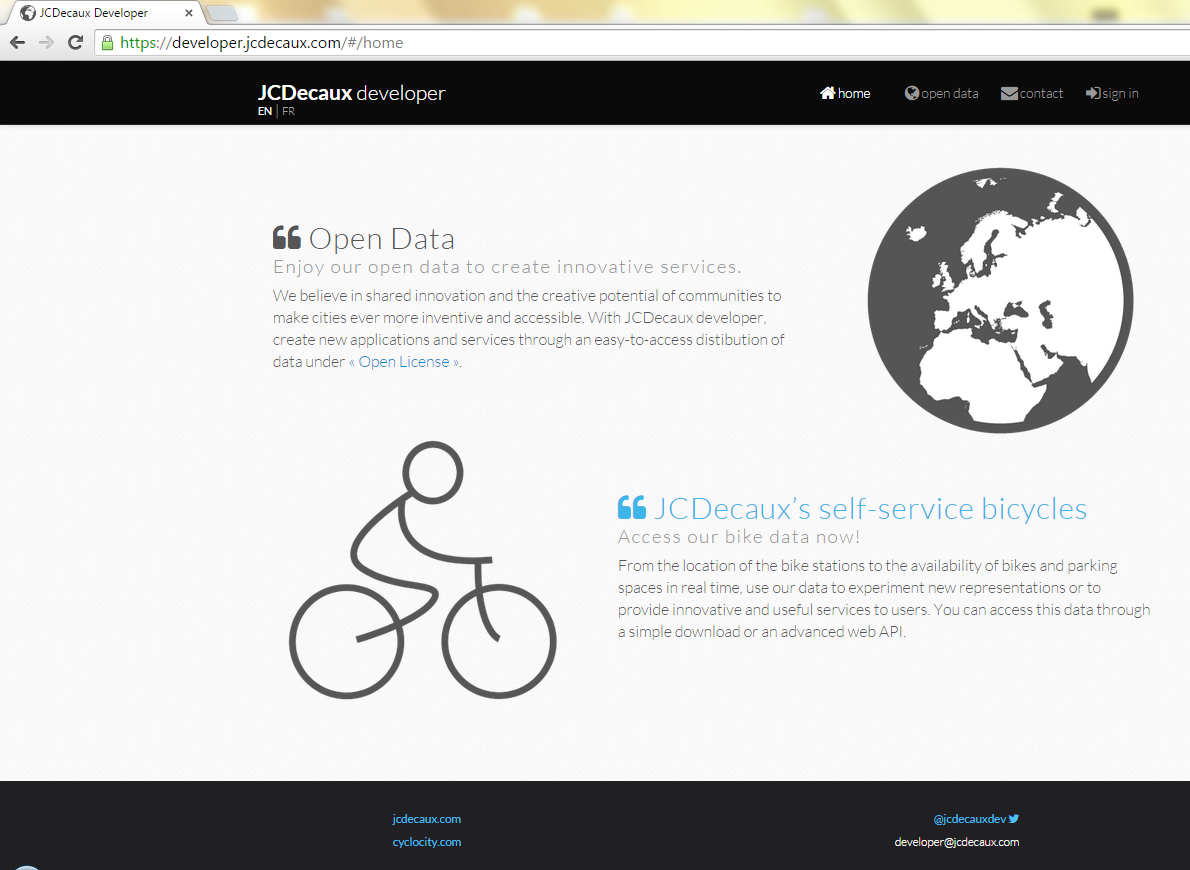Click the quote icon beside Open Data
The height and width of the screenshot is (870, 1190).
pyautogui.click(x=287, y=238)
